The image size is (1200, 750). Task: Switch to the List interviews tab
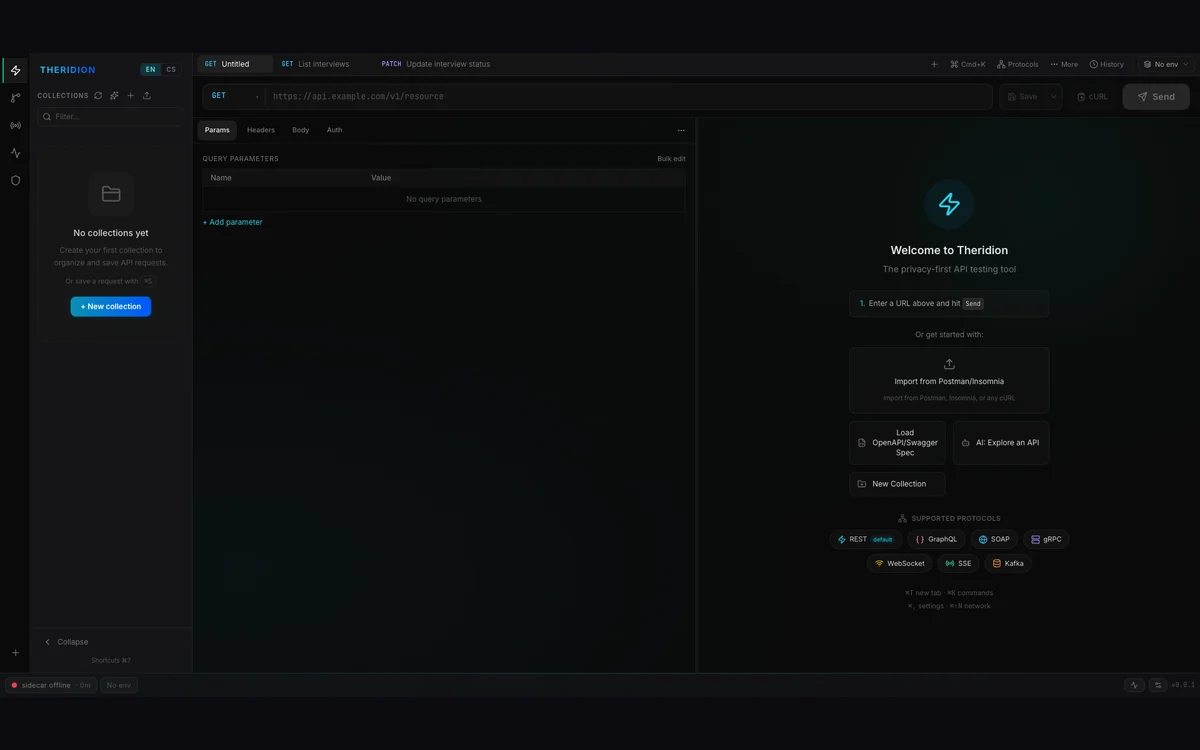[315, 64]
